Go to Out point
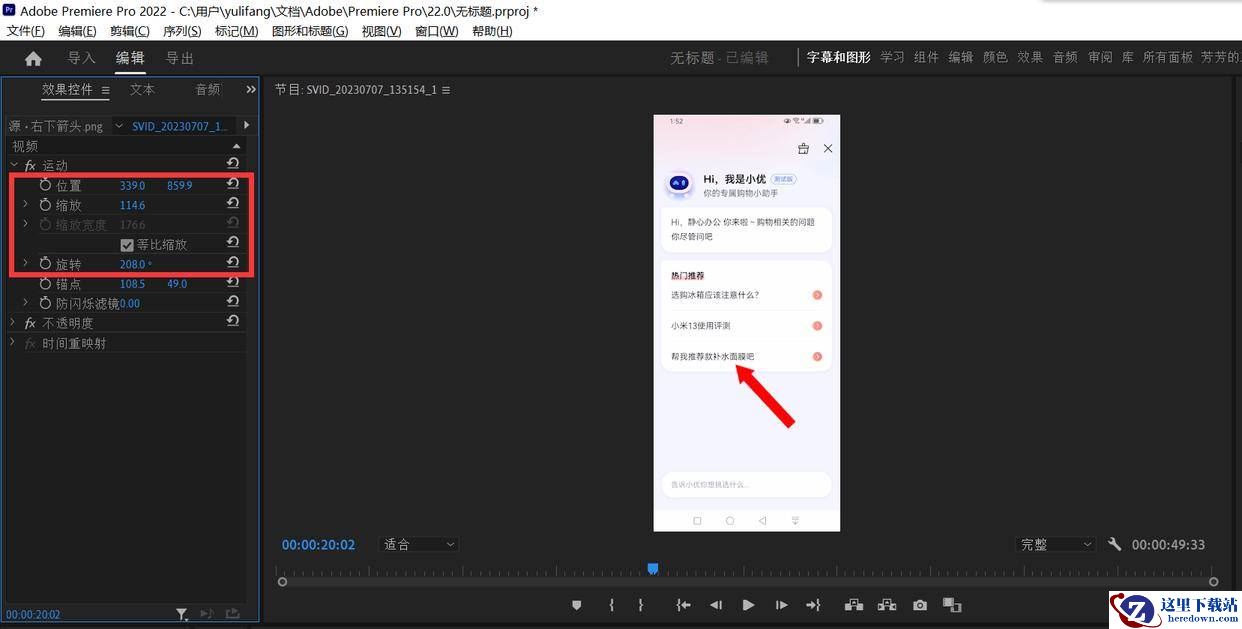This screenshot has width=1242, height=629. click(813, 605)
